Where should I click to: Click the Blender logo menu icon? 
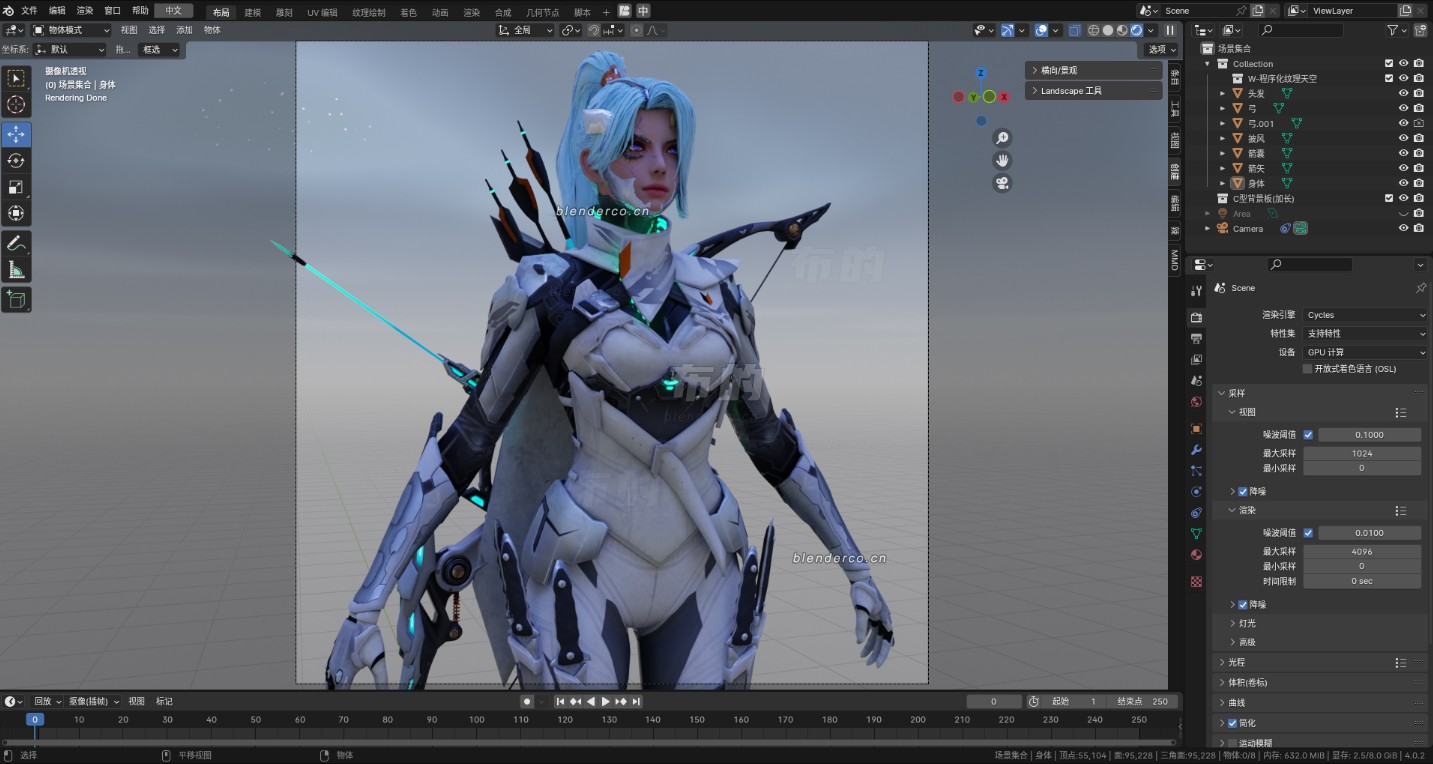tap(9, 11)
